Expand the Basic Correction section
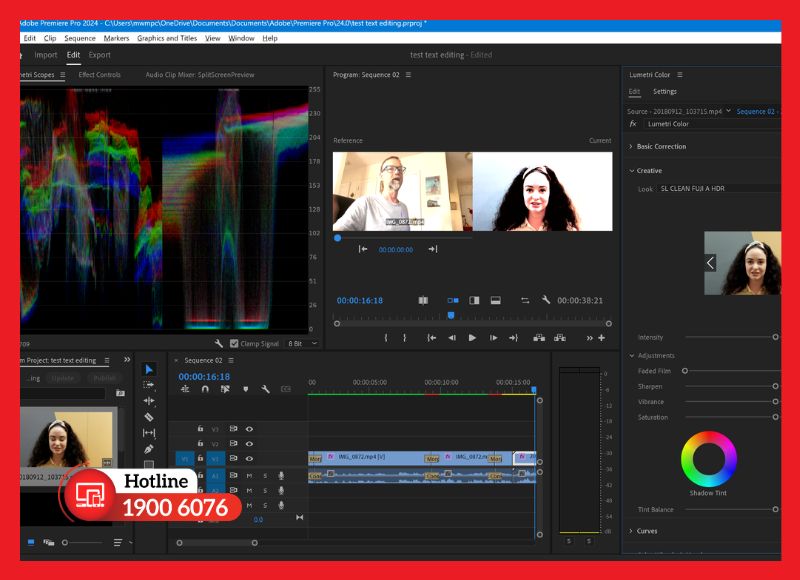 [631, 146]
